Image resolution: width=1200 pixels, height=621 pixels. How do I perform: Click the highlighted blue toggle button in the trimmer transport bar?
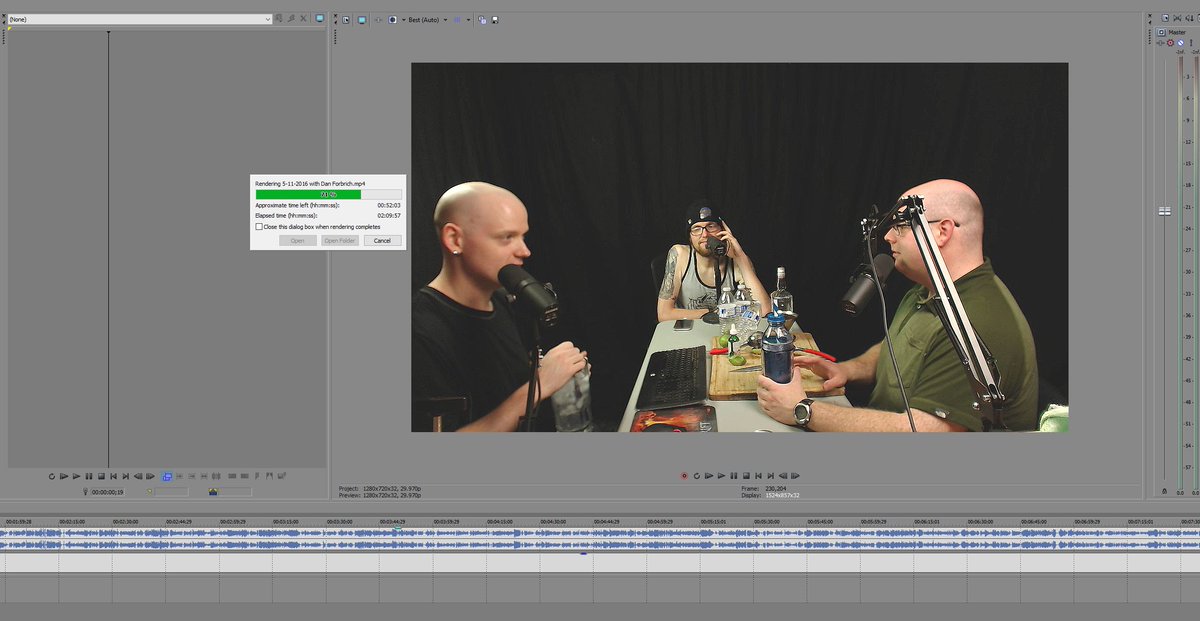click(x=167, y=476)
